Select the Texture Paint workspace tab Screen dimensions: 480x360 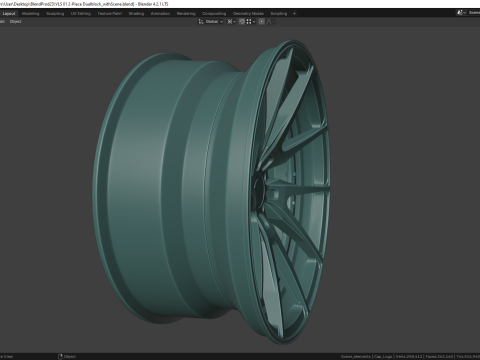coord(109,14)
